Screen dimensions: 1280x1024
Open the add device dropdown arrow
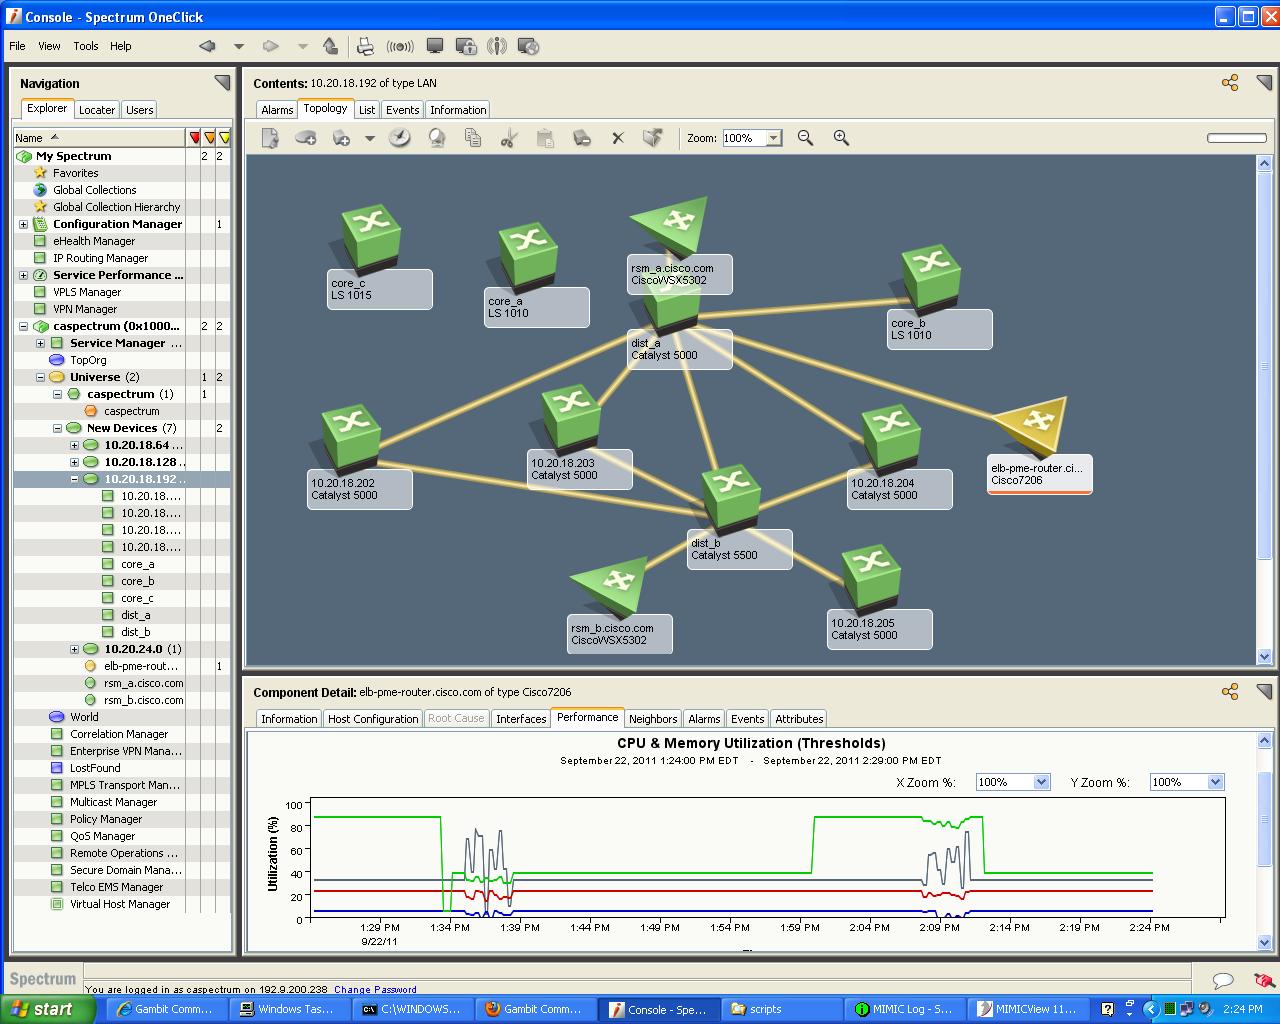pos(369,139)
